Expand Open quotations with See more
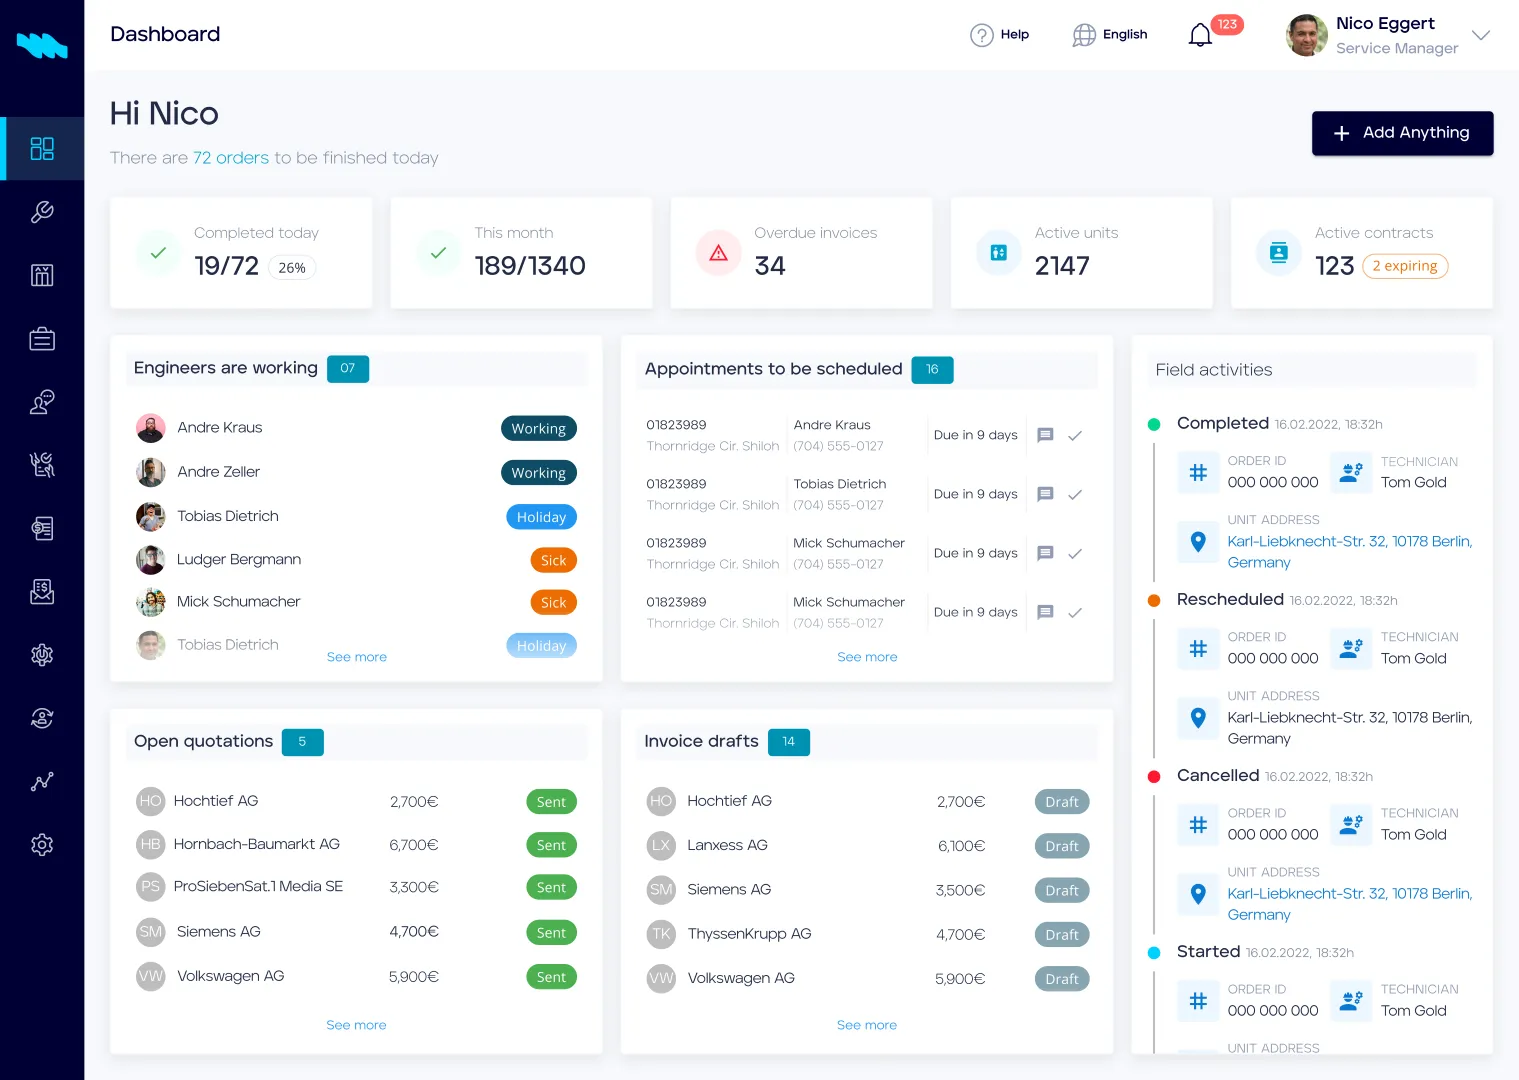Screen dimensions: 1519x1080 pos(356,1025)
